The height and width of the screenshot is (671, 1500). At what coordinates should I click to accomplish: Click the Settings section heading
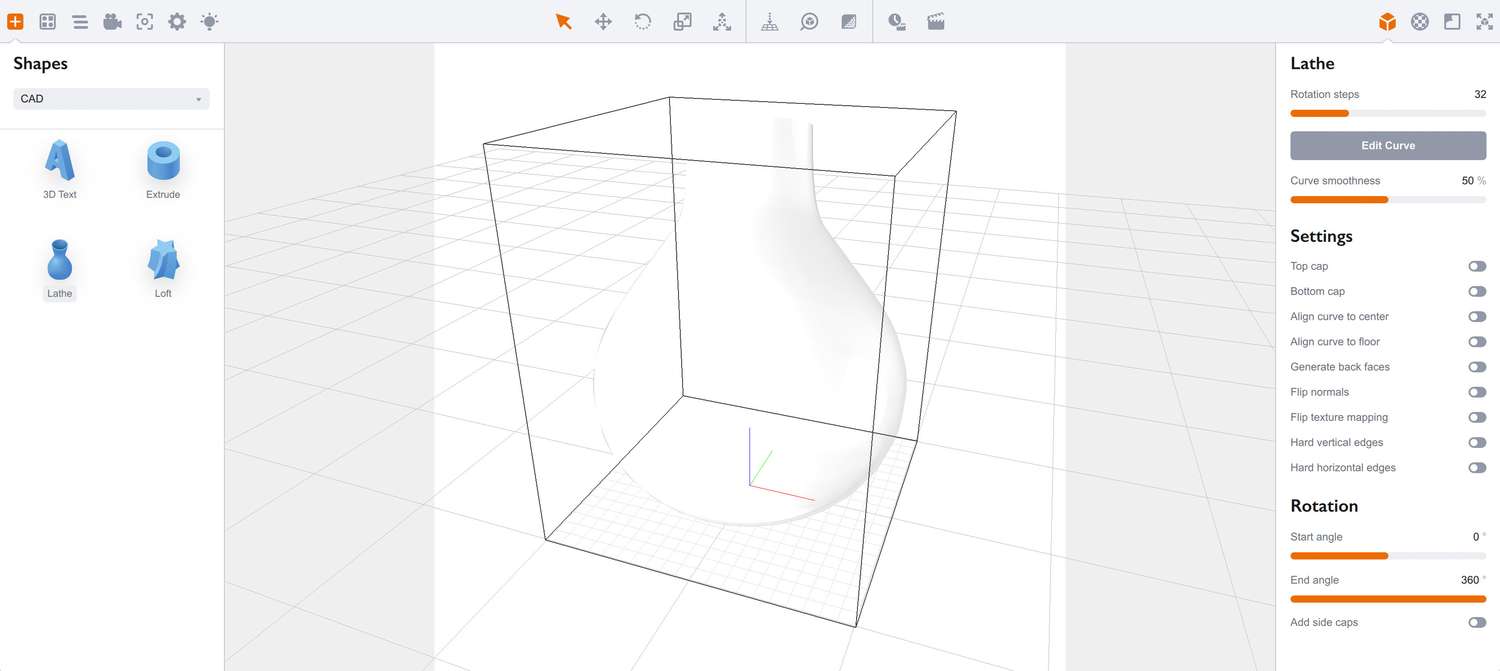click(1321, 236)
